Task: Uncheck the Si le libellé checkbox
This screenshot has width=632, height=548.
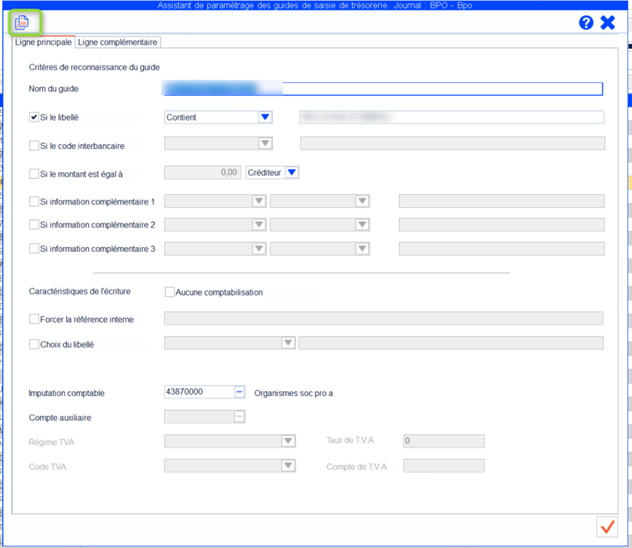Action: (35, 117)
